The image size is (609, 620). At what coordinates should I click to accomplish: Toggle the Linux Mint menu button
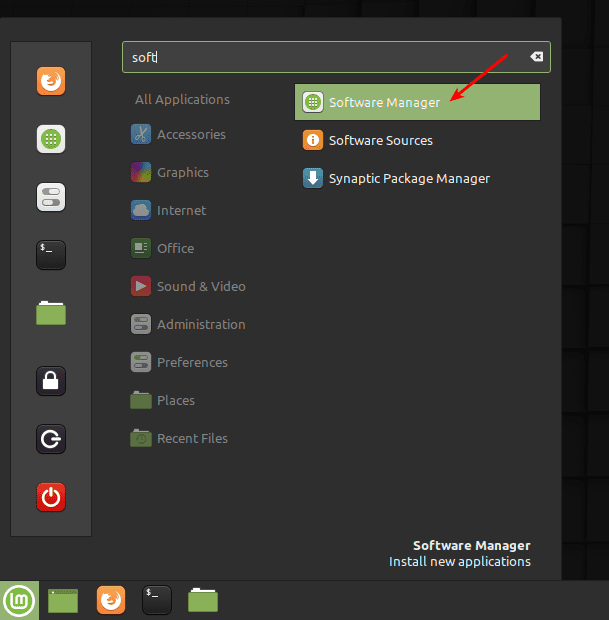19,600
